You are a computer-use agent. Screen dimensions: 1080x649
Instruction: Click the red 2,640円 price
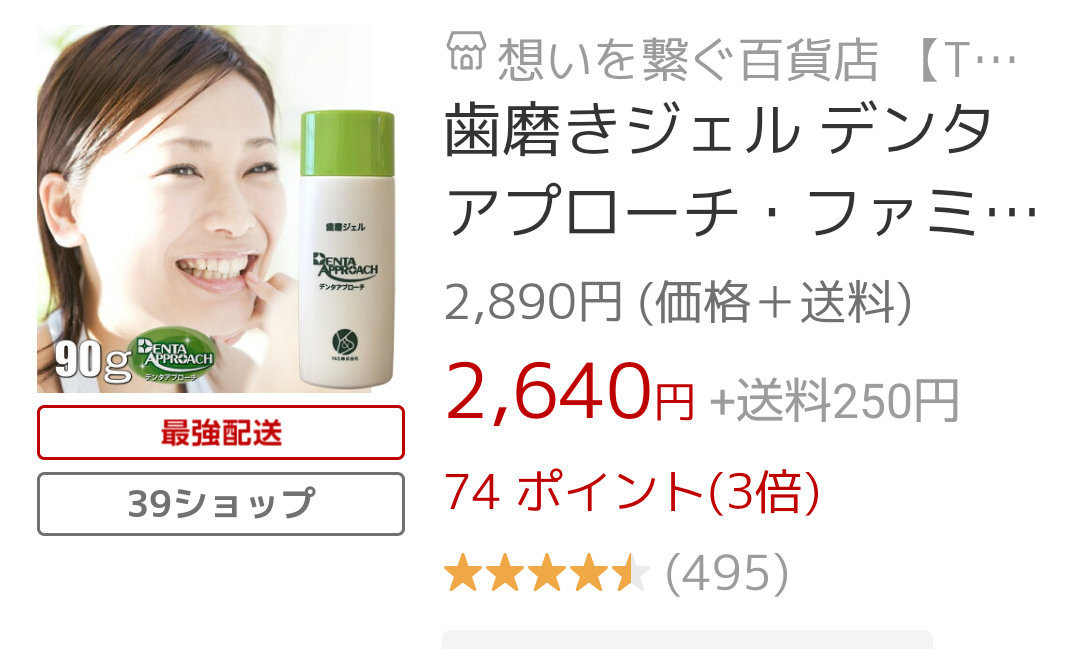pyautogui.click(x=569, y=392)
